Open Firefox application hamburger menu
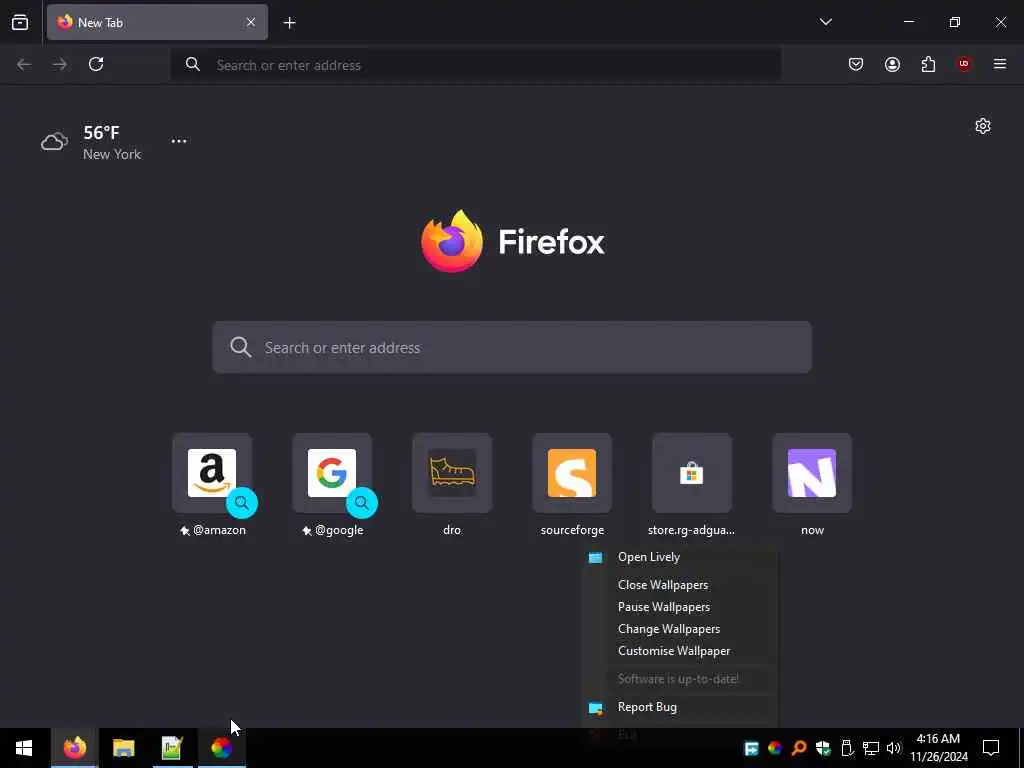Image resolution: width=1024 pixels, height=768 pixels. (1000, 64)
